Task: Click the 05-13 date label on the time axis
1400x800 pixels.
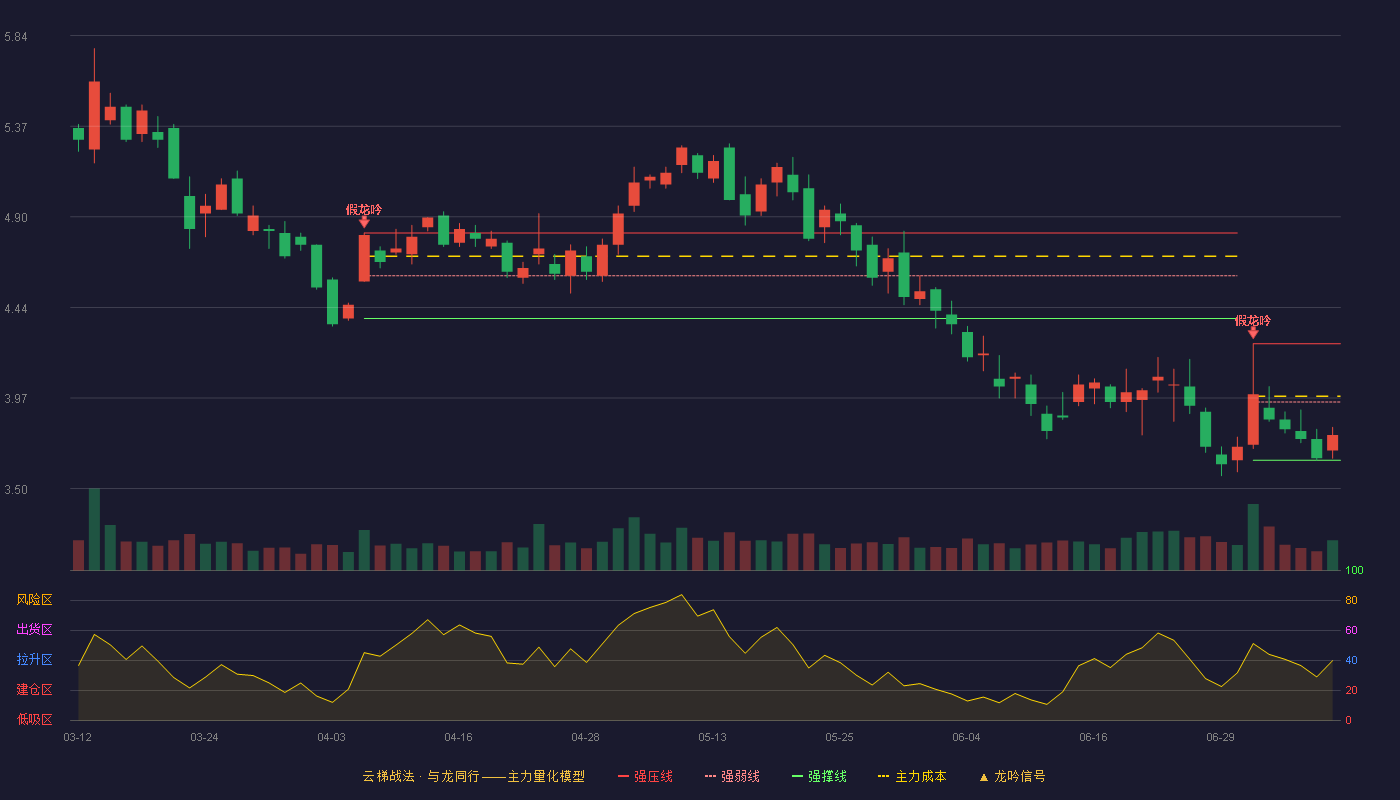Action: [x=712, y=737]
